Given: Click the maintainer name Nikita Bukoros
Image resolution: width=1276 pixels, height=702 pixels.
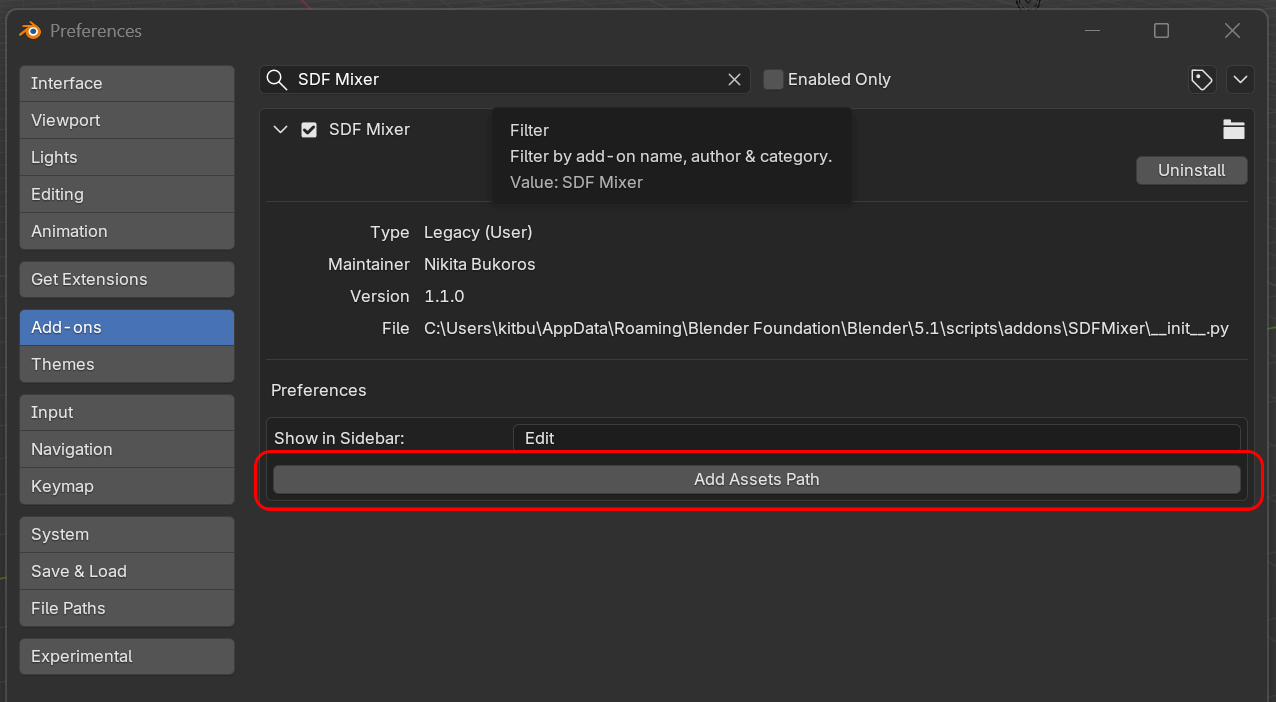Looking at the screenshot, I should [480, 264].
